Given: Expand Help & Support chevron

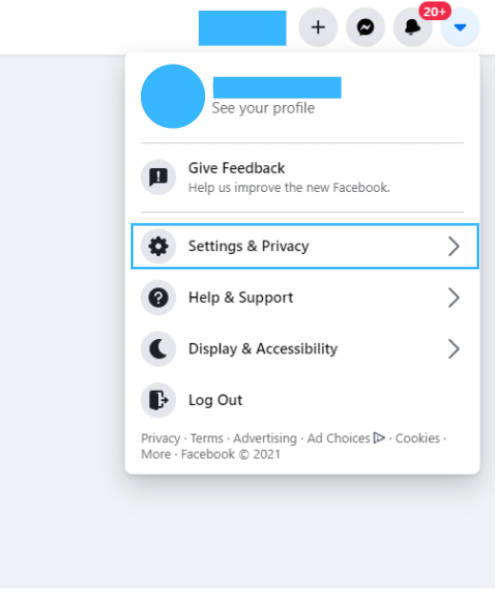Looking at the screenshot, I should [455, 298].
